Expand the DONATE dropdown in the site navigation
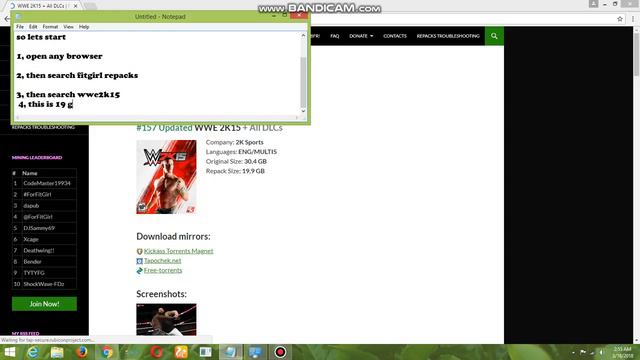 [361, 36]
